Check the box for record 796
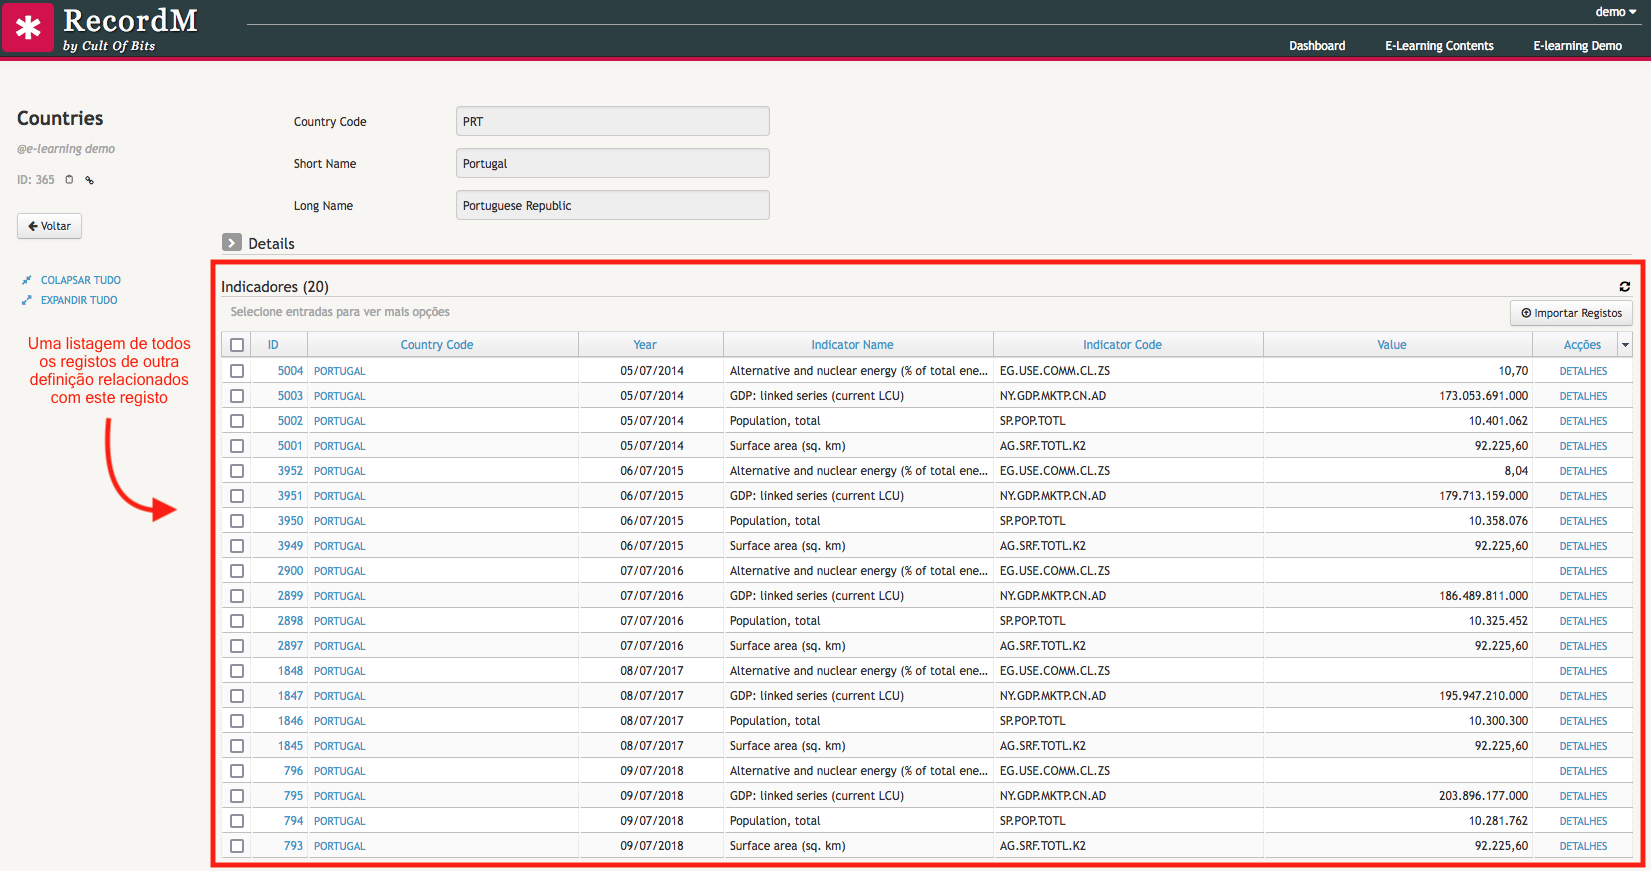Viewport: 1651px width, 871px height. [x=237, y=771]
